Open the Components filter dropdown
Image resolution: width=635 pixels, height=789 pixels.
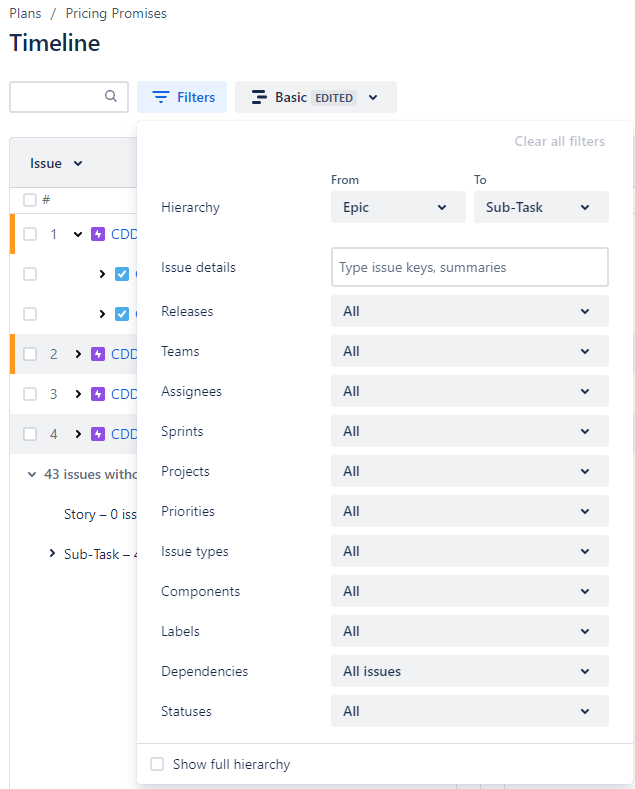coord(469,591)
